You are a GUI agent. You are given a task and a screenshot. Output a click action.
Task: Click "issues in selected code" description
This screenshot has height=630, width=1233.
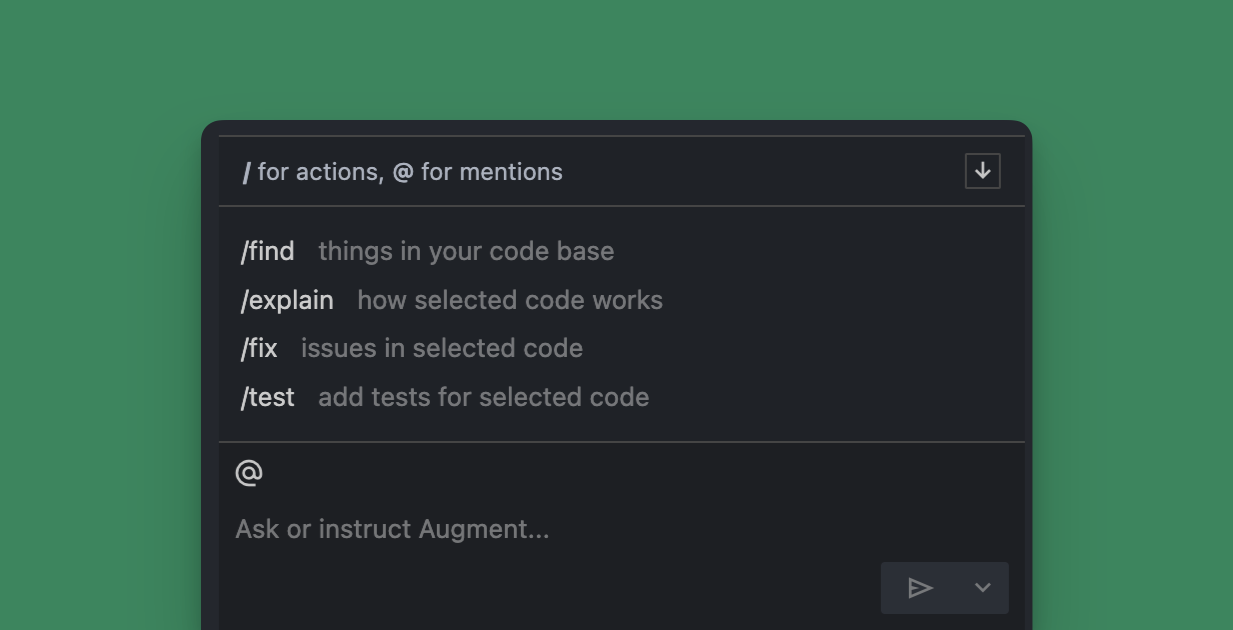[442, 348]
